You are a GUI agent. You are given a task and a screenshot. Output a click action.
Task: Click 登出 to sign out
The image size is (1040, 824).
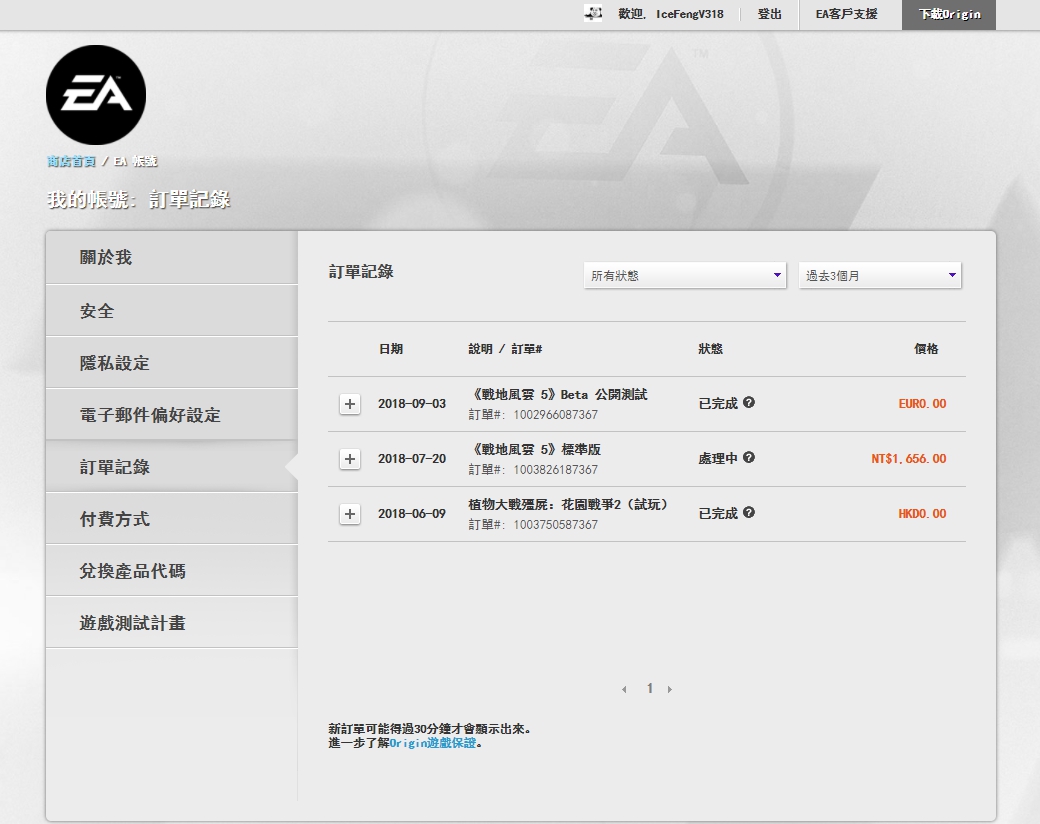pyautogui.click(x=769, y=14)
